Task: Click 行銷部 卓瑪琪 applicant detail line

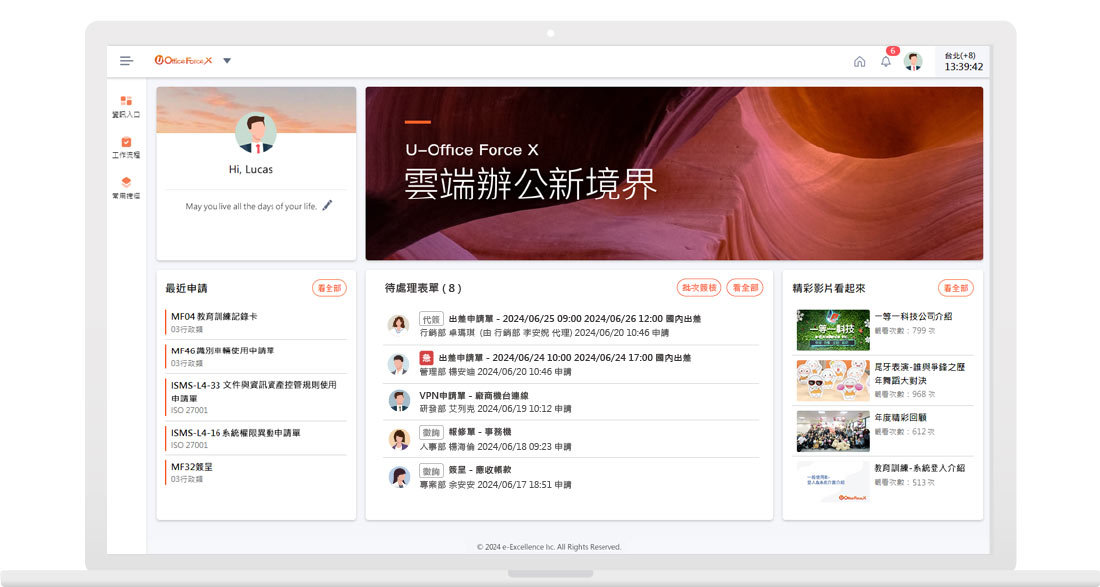Action: 544,333
